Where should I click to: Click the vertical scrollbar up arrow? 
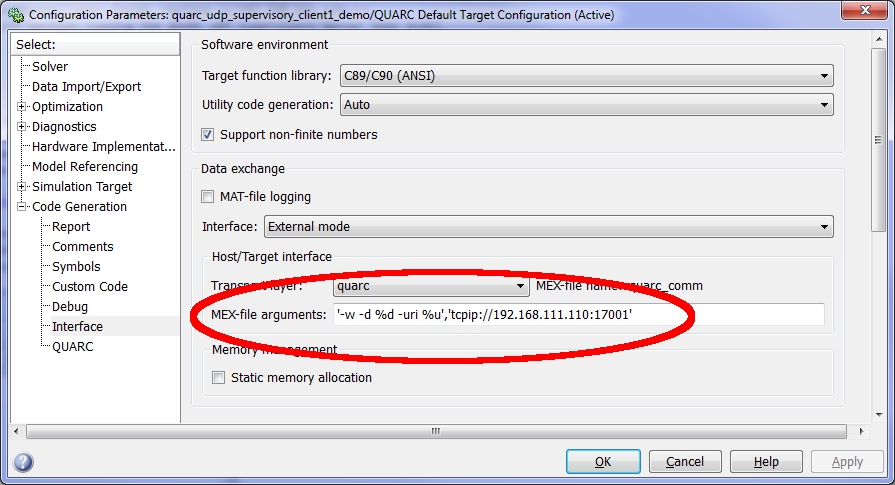[878, 39]
